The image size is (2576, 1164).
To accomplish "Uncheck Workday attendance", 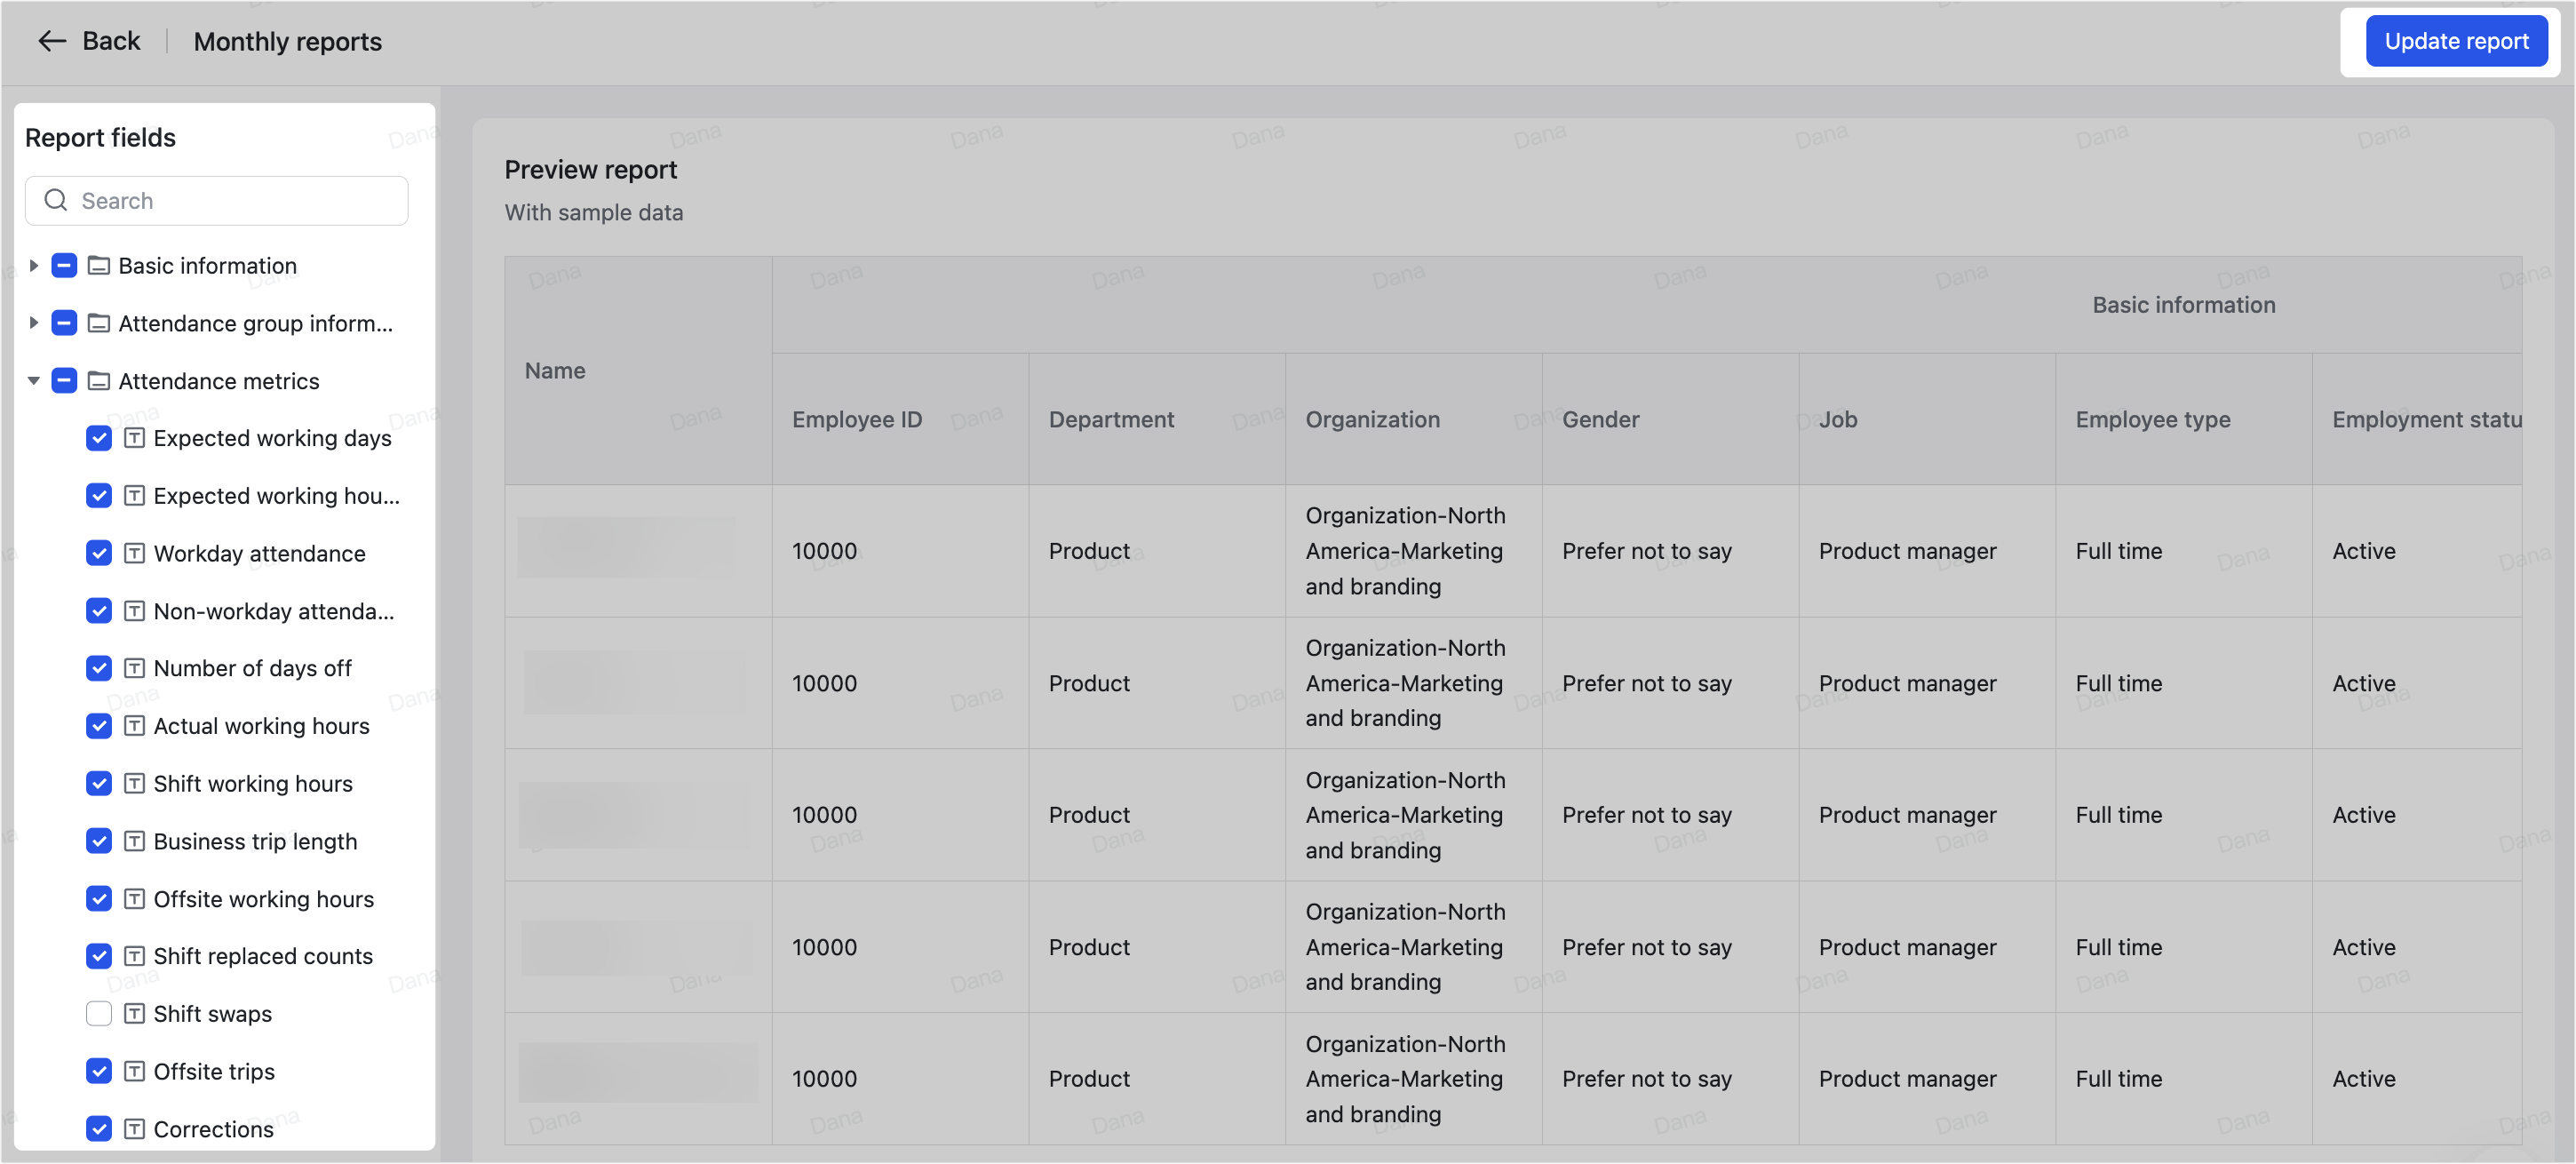I will 98,553.
